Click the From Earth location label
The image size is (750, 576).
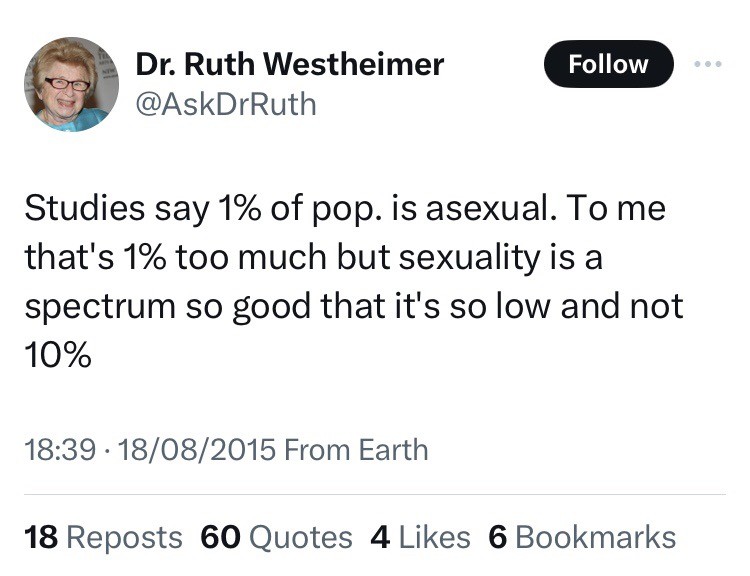click(356, 449)
